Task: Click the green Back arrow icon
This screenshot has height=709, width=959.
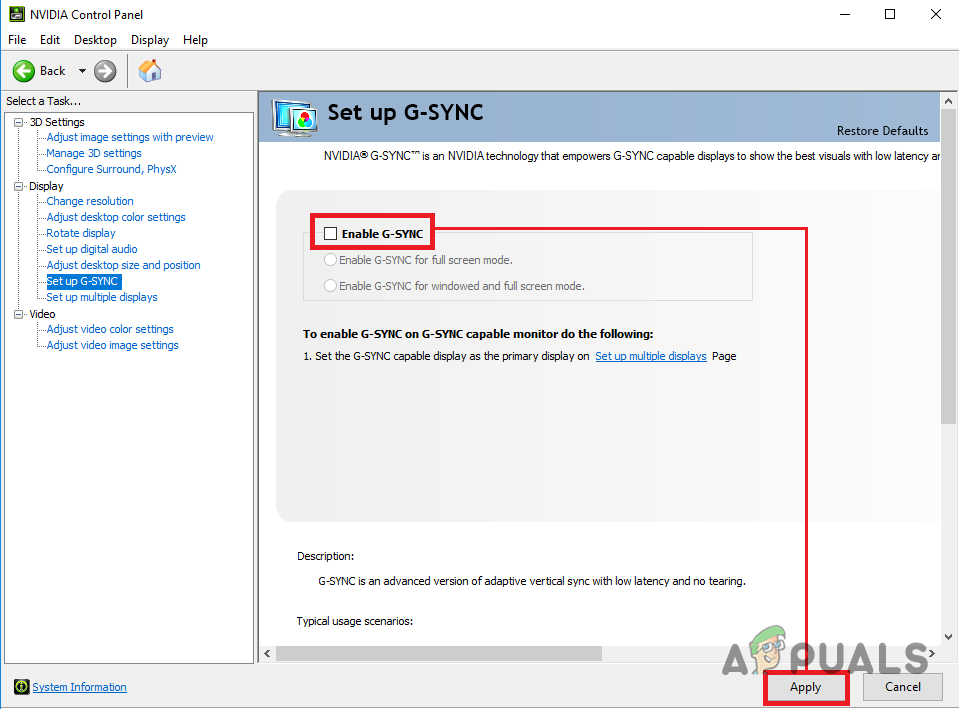Action: tap(24, 71)
